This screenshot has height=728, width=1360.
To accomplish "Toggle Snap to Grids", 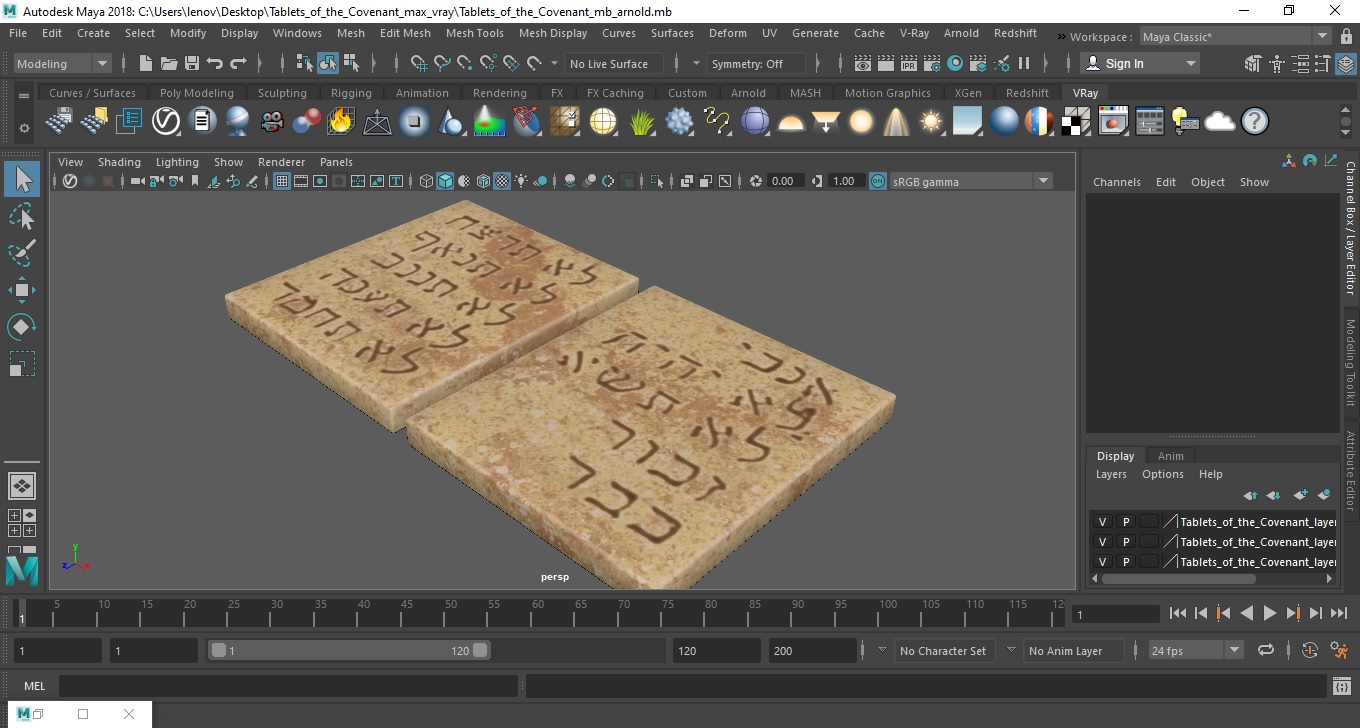I will (x=420, y=63).
